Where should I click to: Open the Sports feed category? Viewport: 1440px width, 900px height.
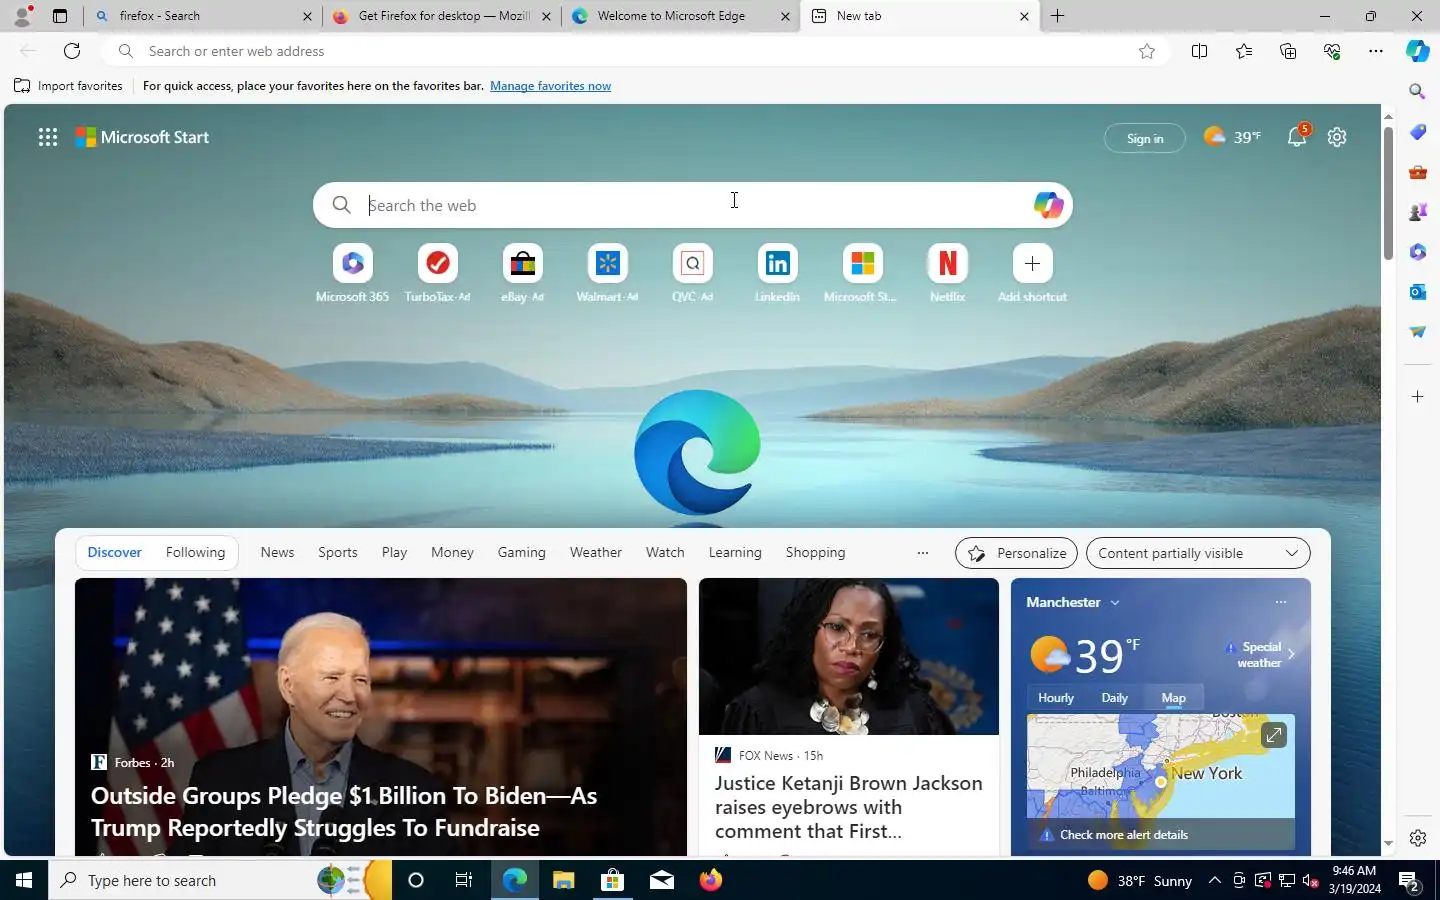click(338, 552)
